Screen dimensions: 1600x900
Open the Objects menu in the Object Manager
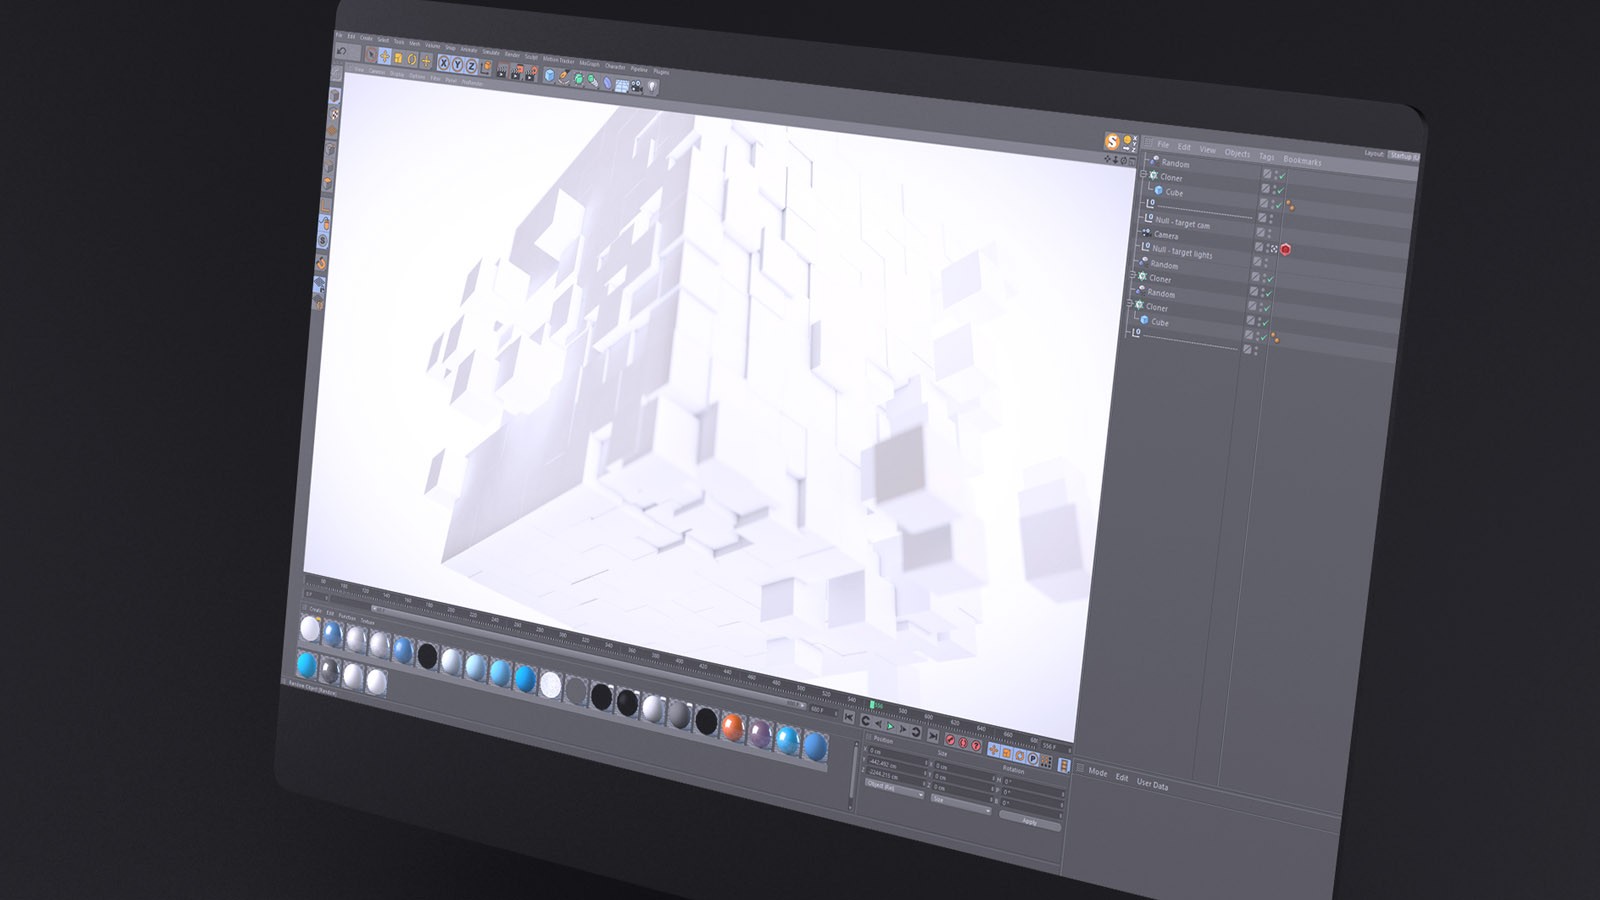(1237, 153)
